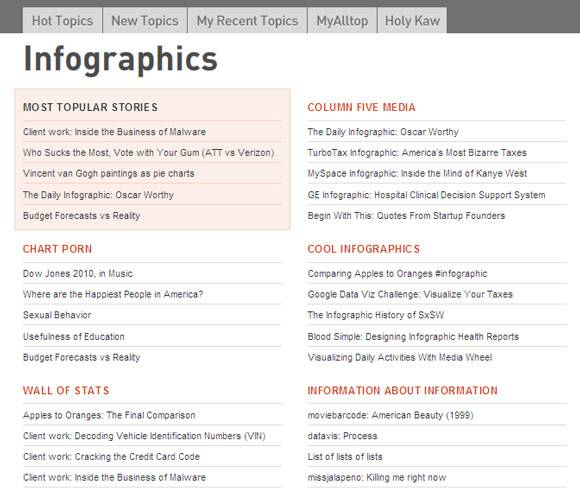This screenshot has height=488, width=580.
Task: Open 'MySpace Infographic: Inside the Mind of Kanye West'
Action: tap(417, 173)
